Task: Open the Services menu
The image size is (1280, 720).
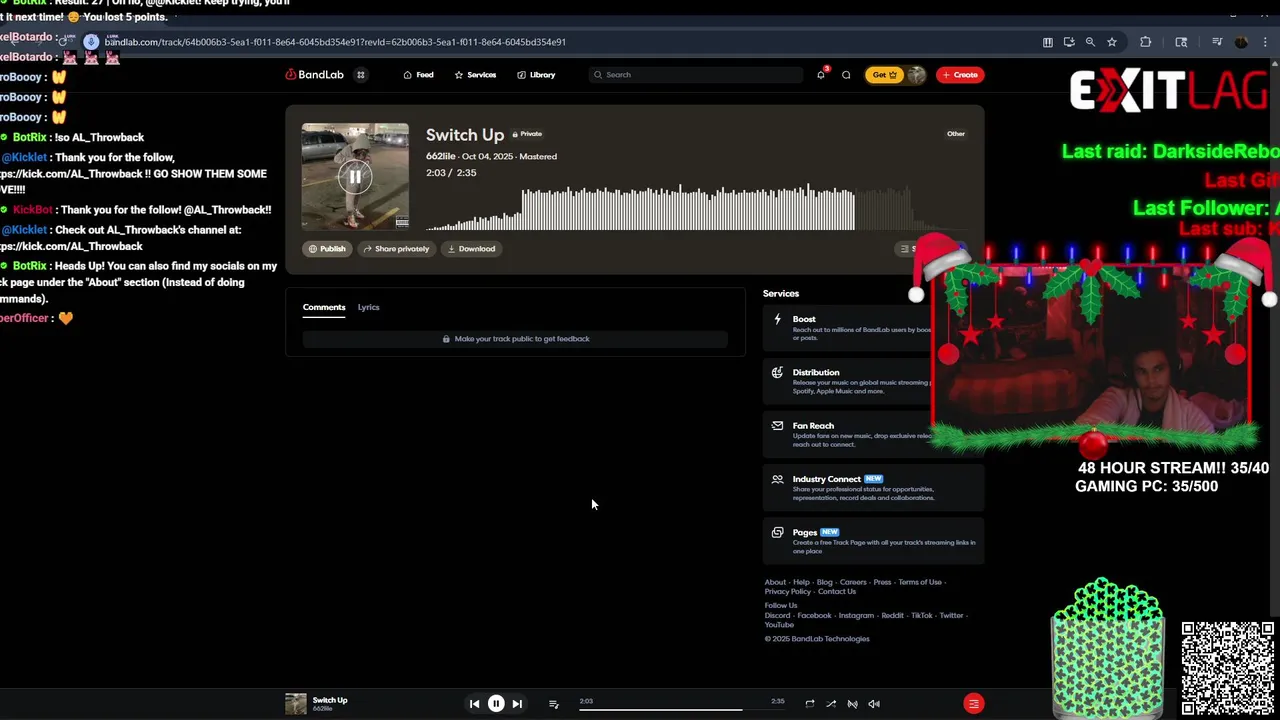Action: click(x=475, y=75)
